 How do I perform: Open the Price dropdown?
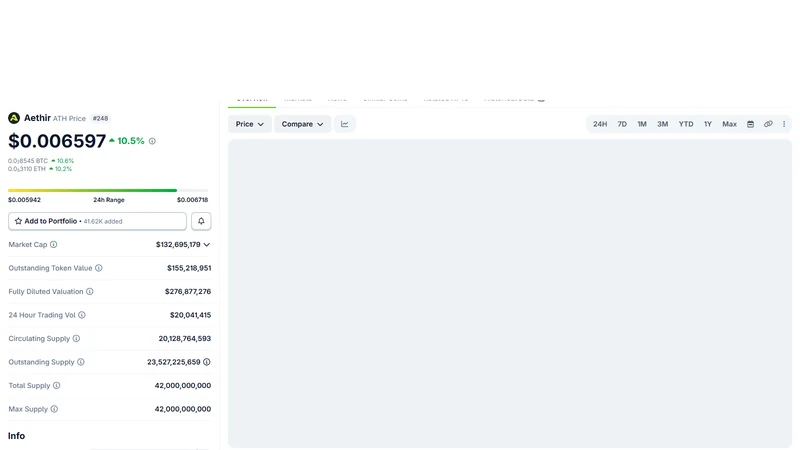click(x=249, y=124)
